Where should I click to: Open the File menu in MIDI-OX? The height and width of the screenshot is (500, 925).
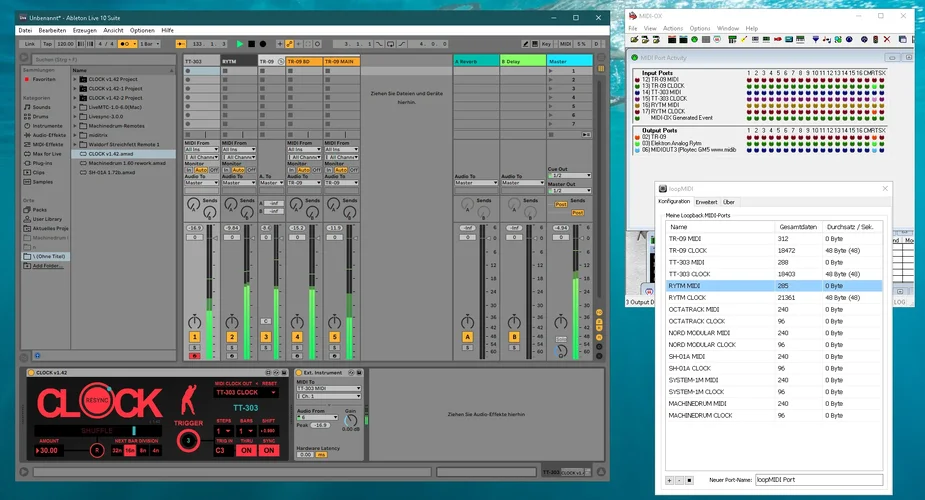pyautogui.click(x=632, y=28)
